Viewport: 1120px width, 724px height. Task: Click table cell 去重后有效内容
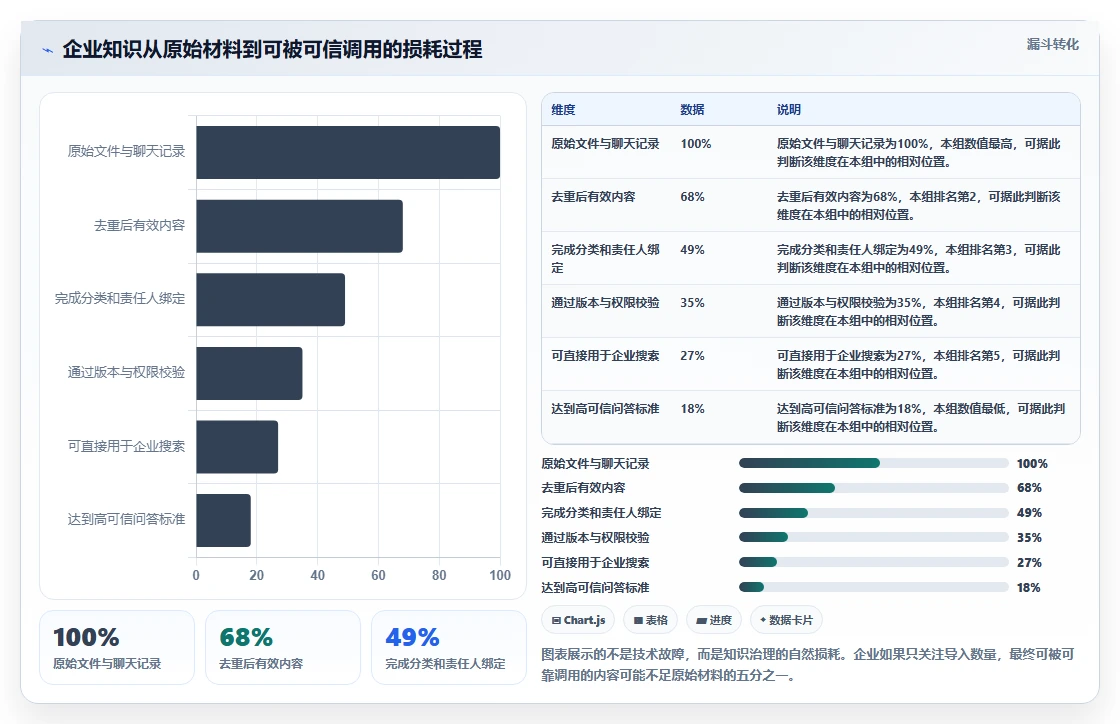(593, 196)
